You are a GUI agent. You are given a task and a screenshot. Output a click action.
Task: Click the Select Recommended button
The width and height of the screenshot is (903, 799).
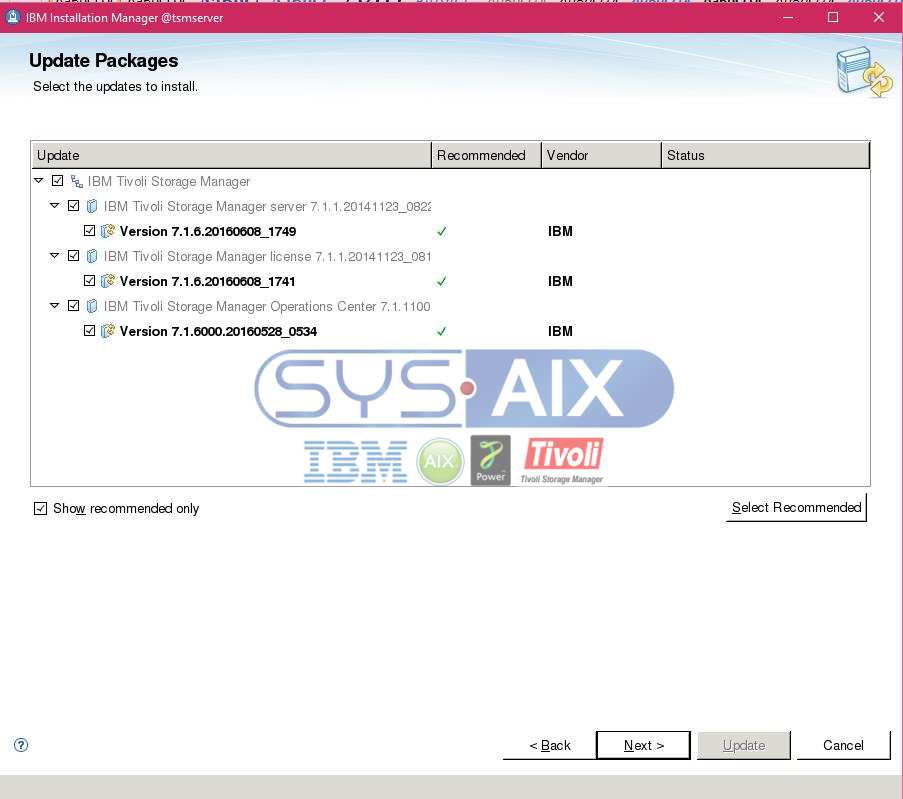796,508
